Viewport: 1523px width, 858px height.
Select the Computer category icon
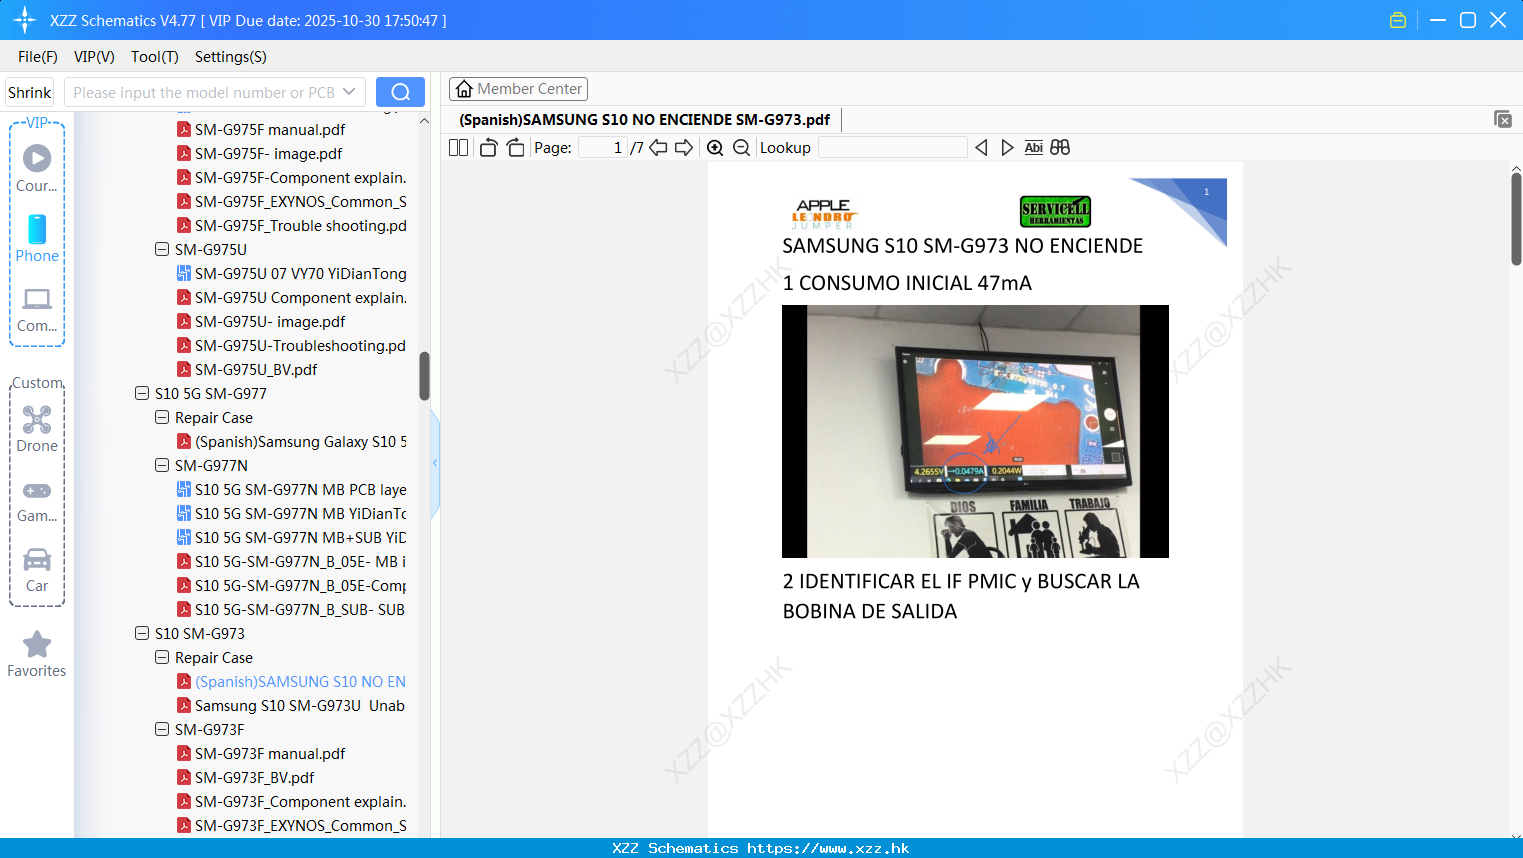pos(37,309)
